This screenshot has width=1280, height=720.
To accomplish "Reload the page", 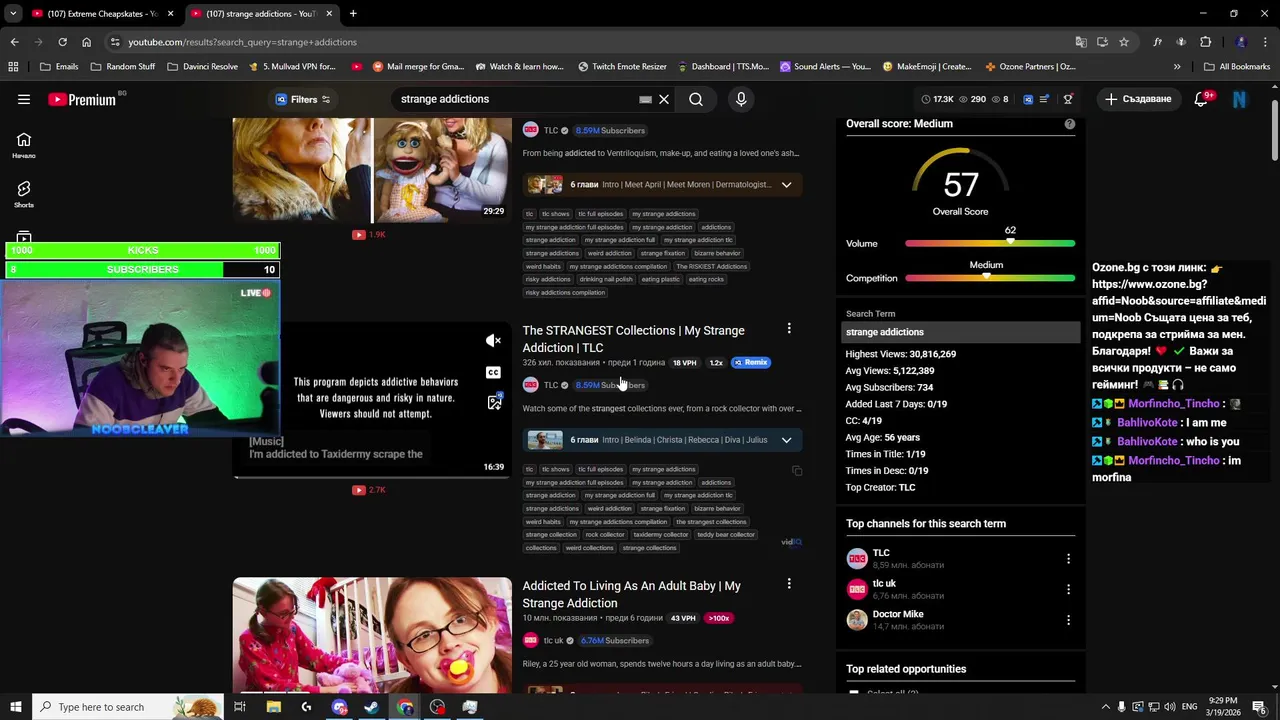I will click(x=62, y=42).
